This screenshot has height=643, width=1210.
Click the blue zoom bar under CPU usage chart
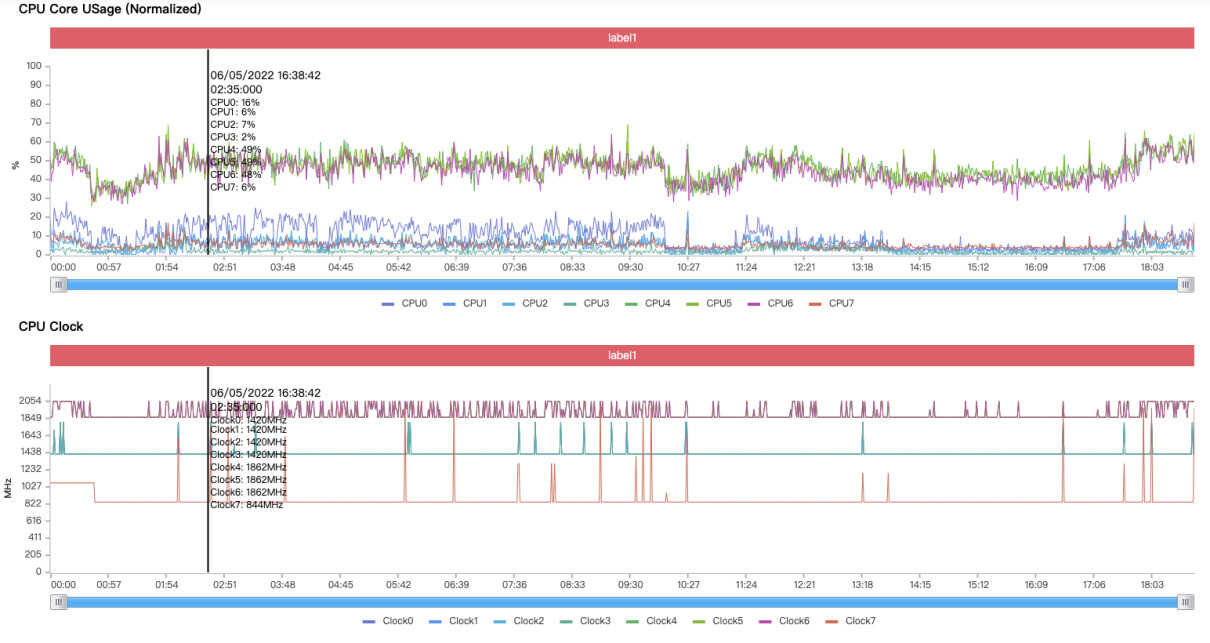point(622,284)
